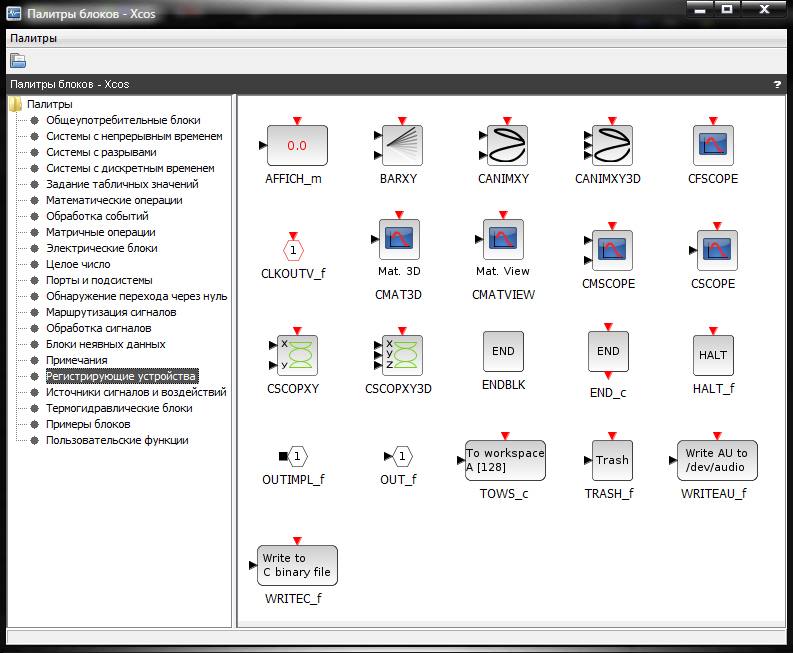Open Электрические блоки palette

tap(102, 248)
